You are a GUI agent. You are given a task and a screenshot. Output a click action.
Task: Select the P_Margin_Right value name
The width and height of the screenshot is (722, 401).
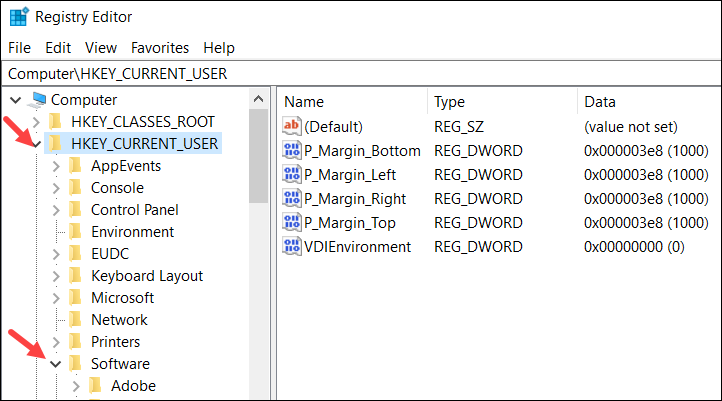[x=355, y=199]
